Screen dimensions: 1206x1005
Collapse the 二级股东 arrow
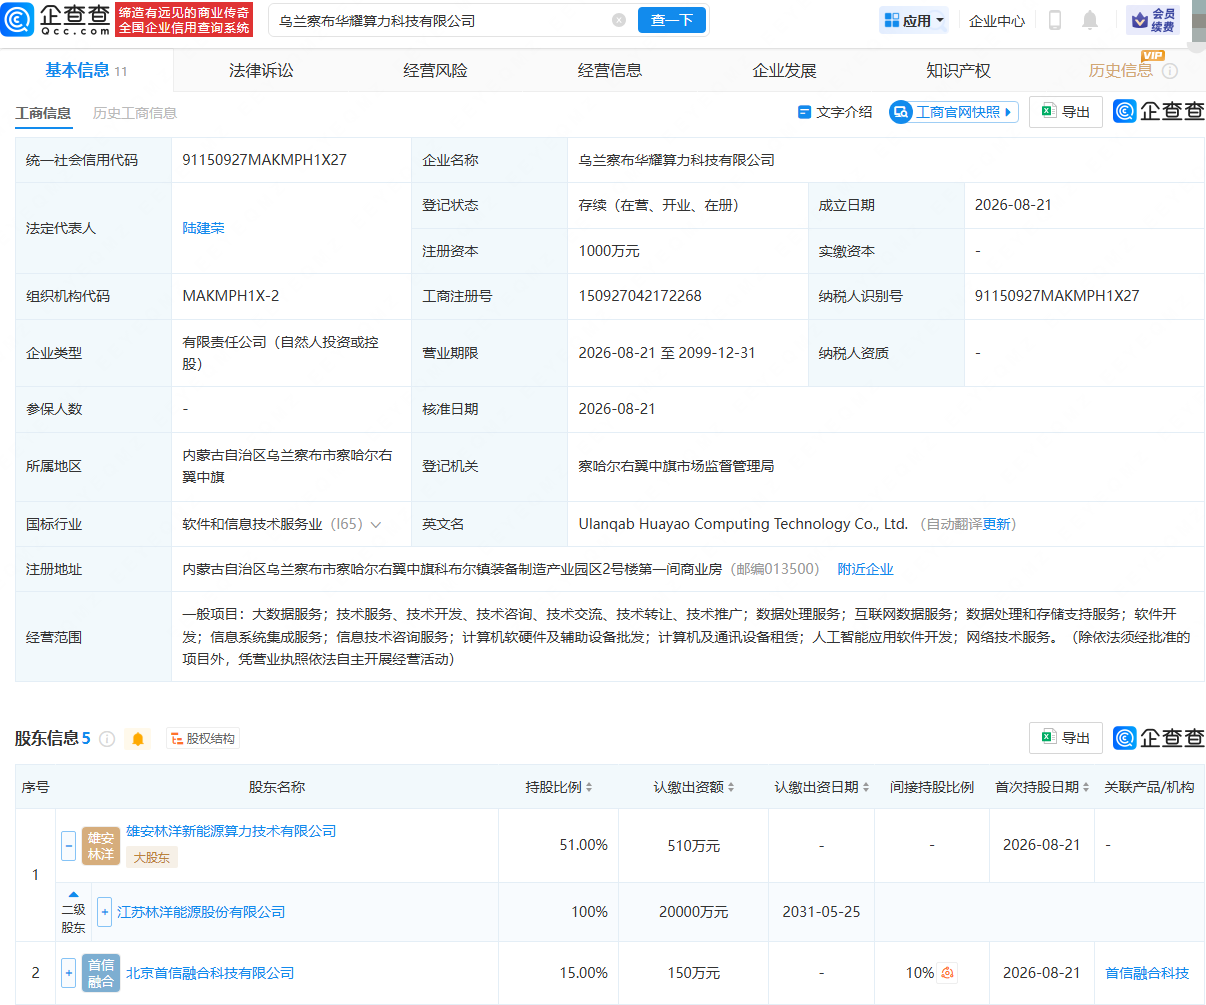tap(73, 894)
